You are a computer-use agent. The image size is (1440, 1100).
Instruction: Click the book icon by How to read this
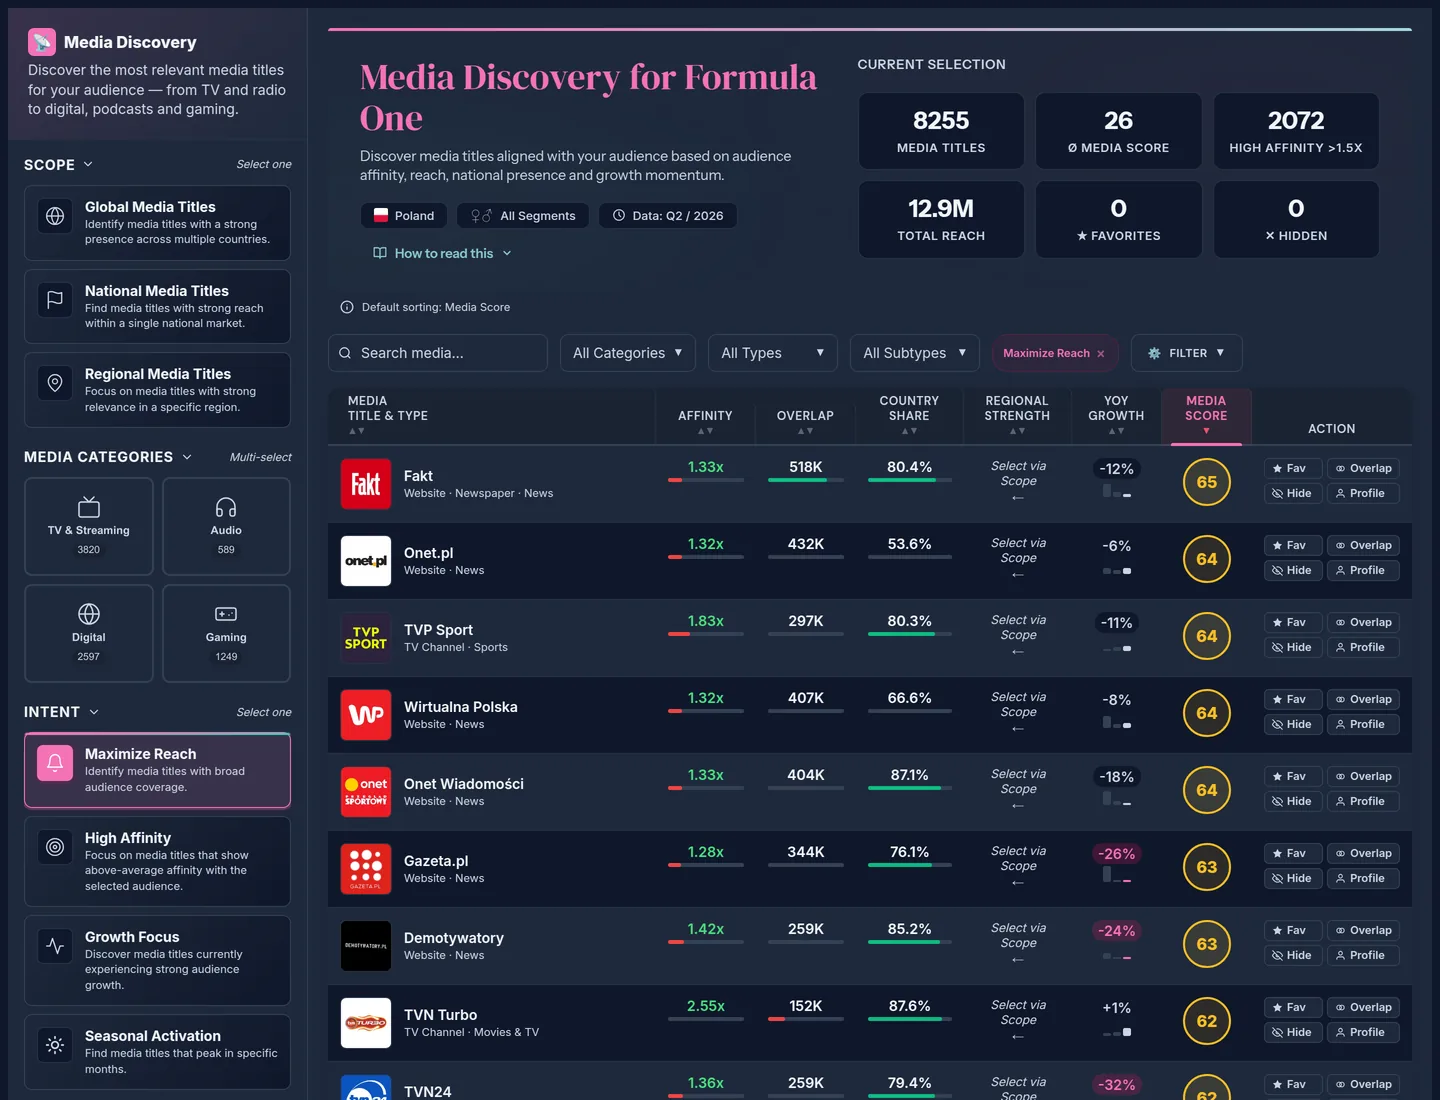point(380,253)
